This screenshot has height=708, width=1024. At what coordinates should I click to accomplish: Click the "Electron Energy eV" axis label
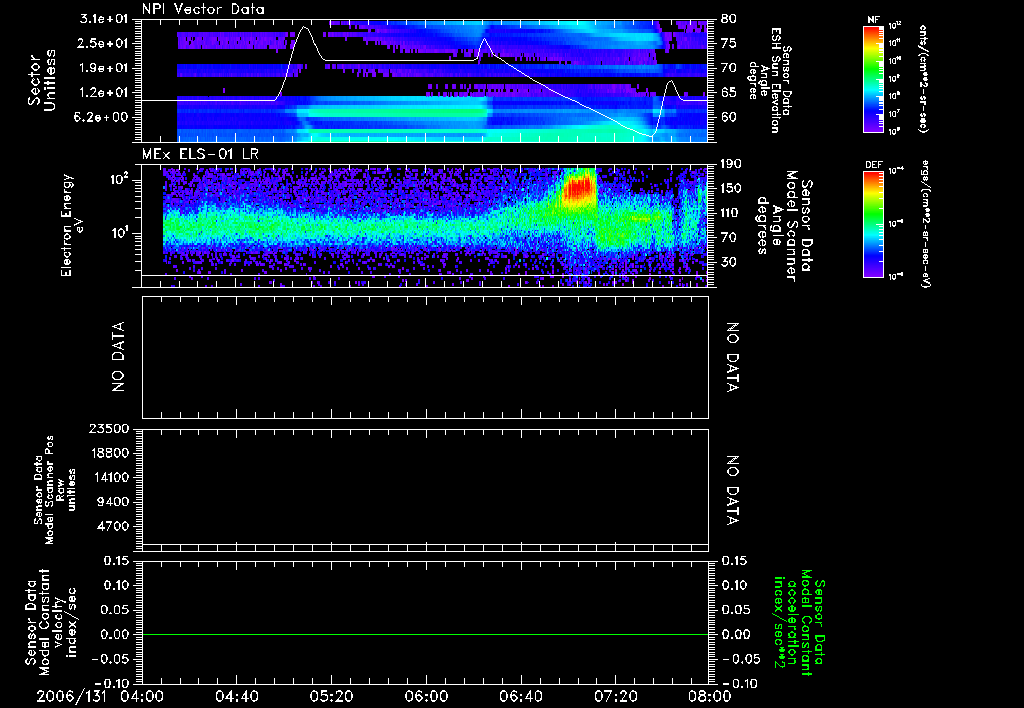click(x=72, y=225)
